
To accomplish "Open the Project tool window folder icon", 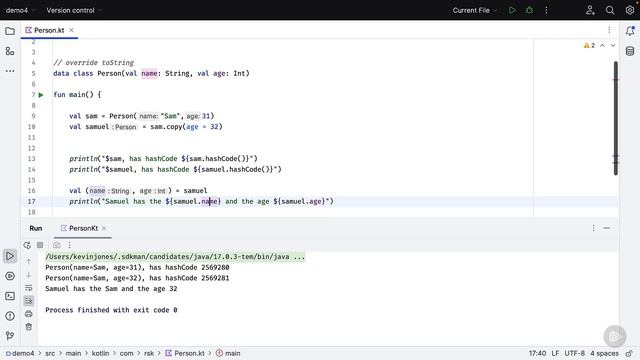I will (10, 31).
